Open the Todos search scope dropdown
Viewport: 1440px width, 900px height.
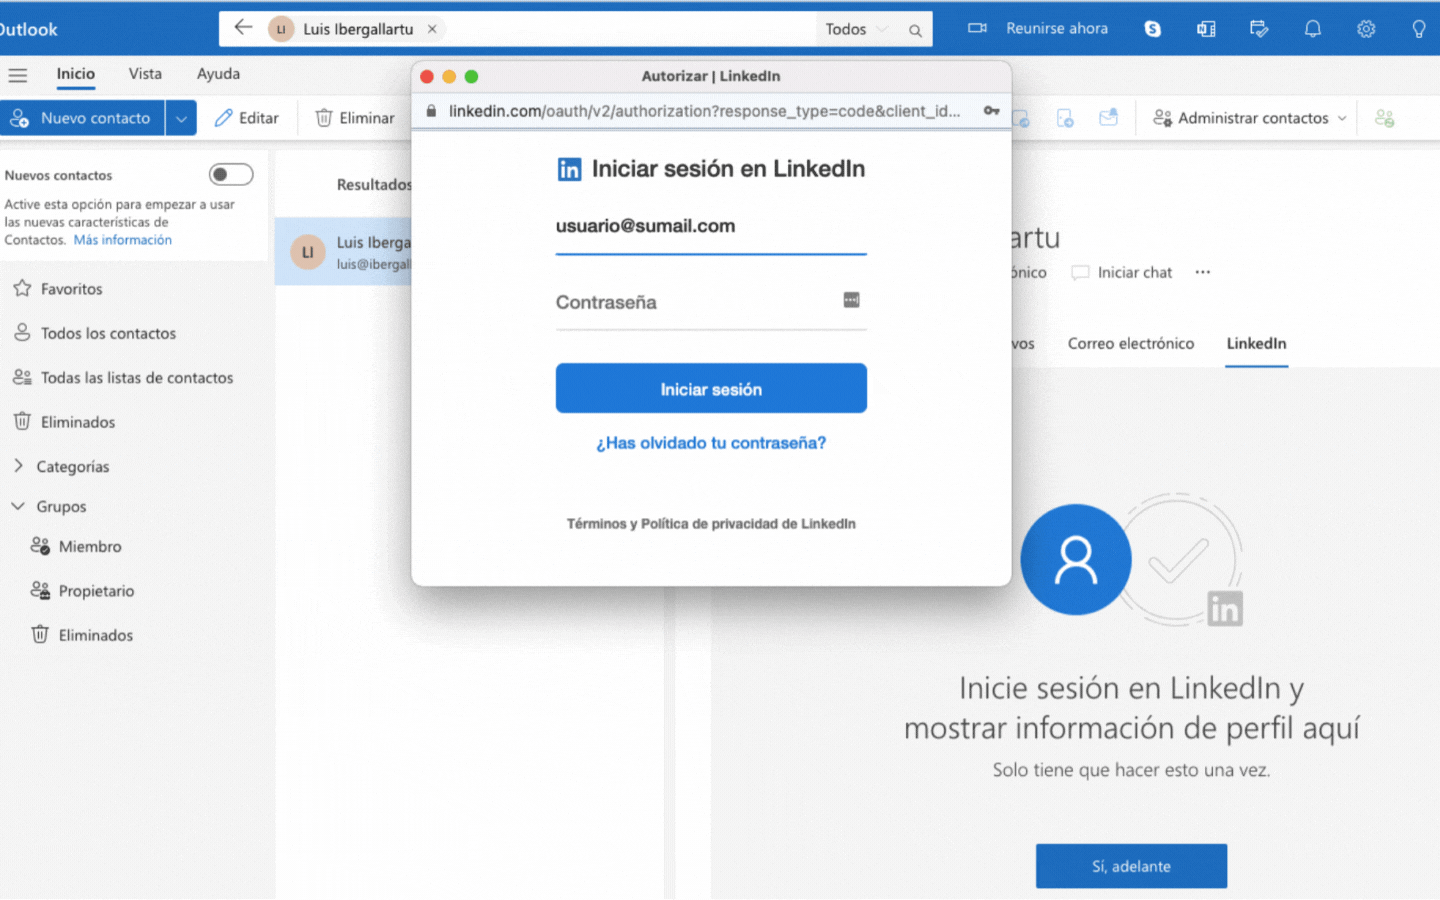click(x=856, y=29)
